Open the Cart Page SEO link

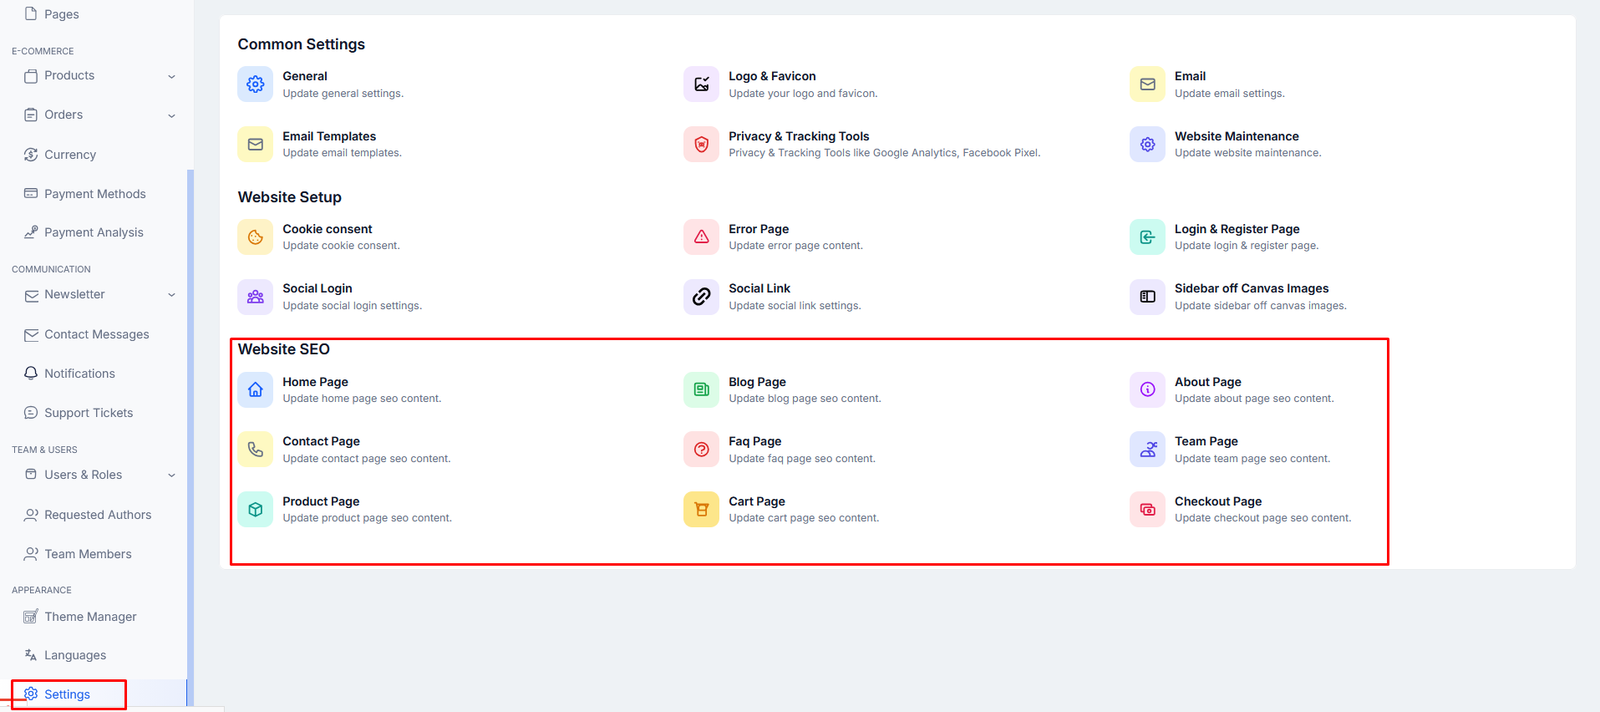pos(757,501)
